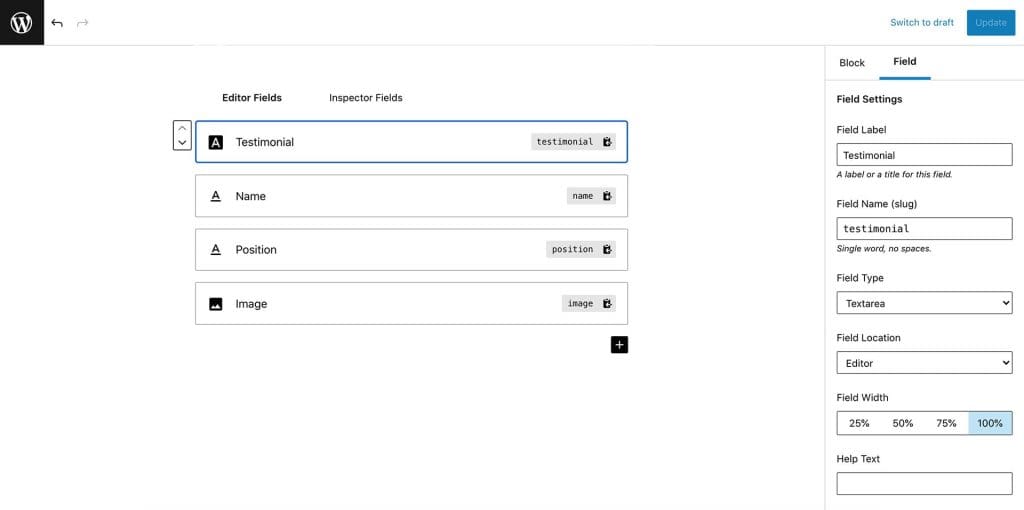Click the Field Label input

(924, 155)
